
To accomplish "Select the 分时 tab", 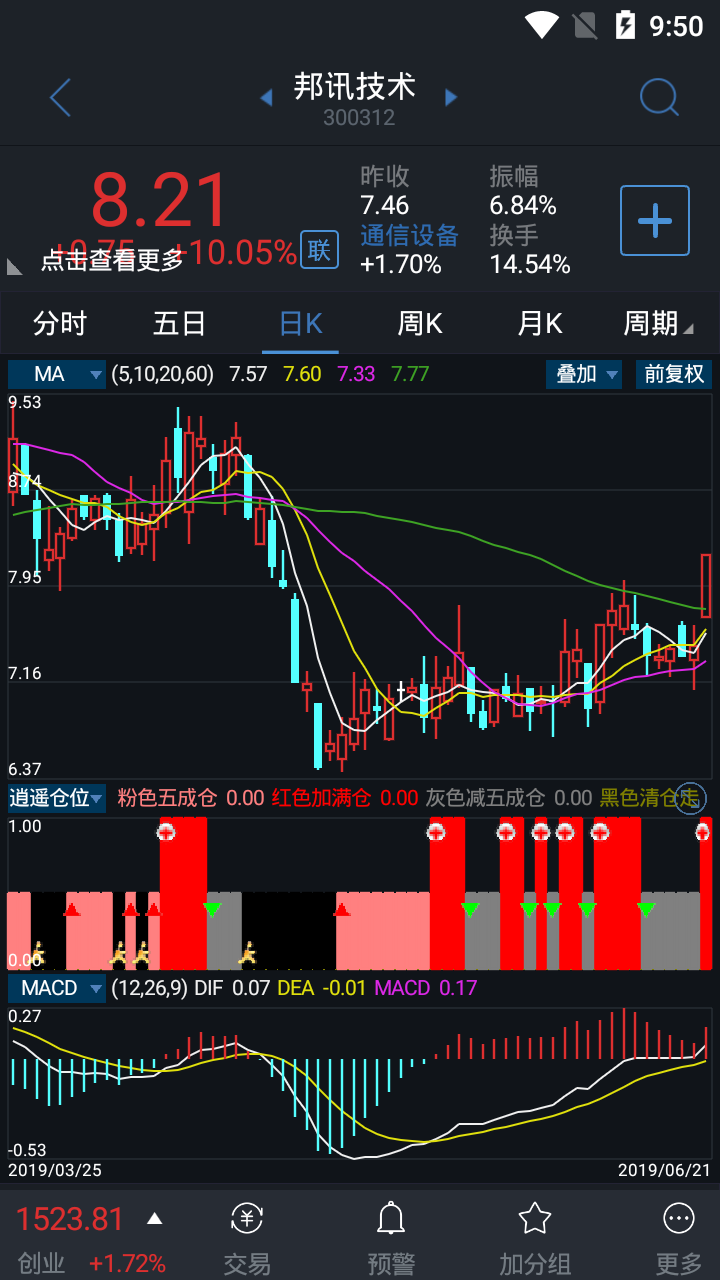I will [x=60, y=323].
